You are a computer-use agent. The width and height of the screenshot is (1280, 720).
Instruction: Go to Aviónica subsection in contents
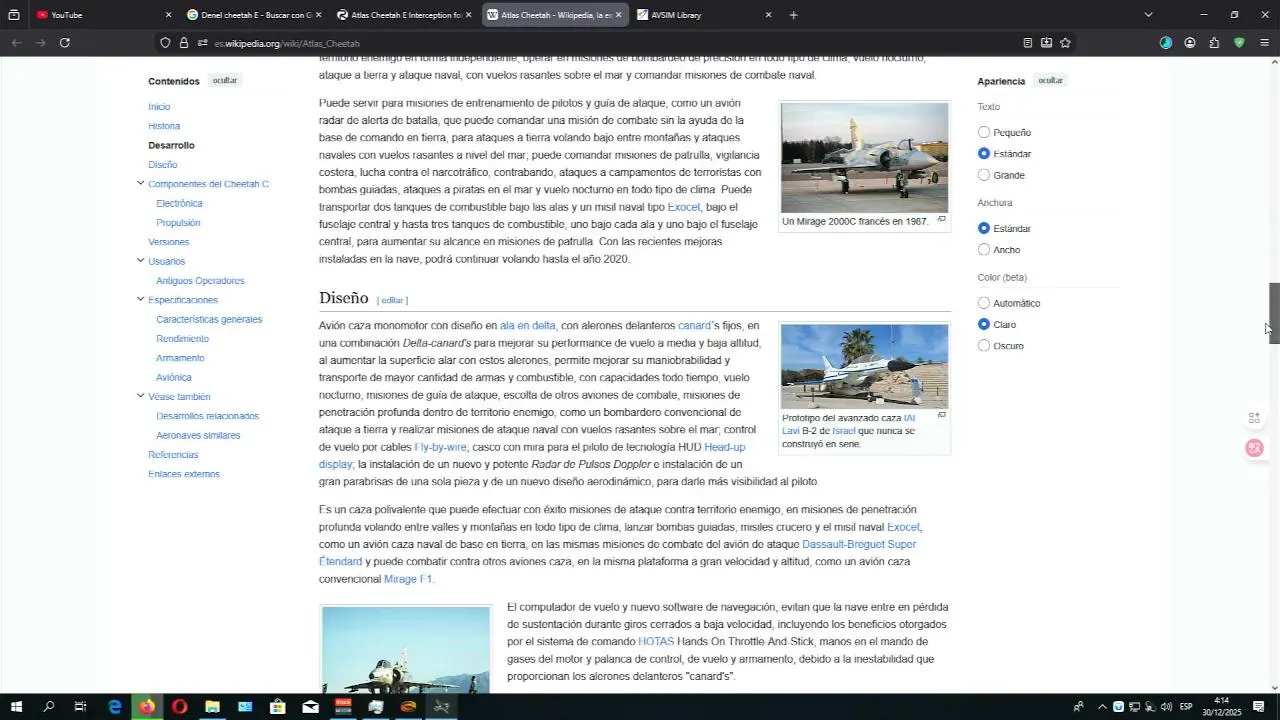point(174,378)
